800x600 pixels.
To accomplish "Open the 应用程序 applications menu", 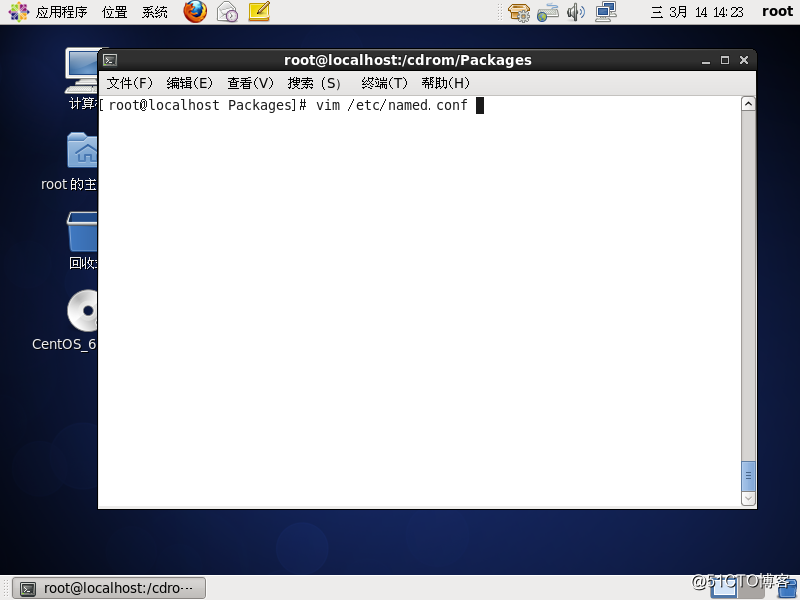I will (x=61, y=12).
